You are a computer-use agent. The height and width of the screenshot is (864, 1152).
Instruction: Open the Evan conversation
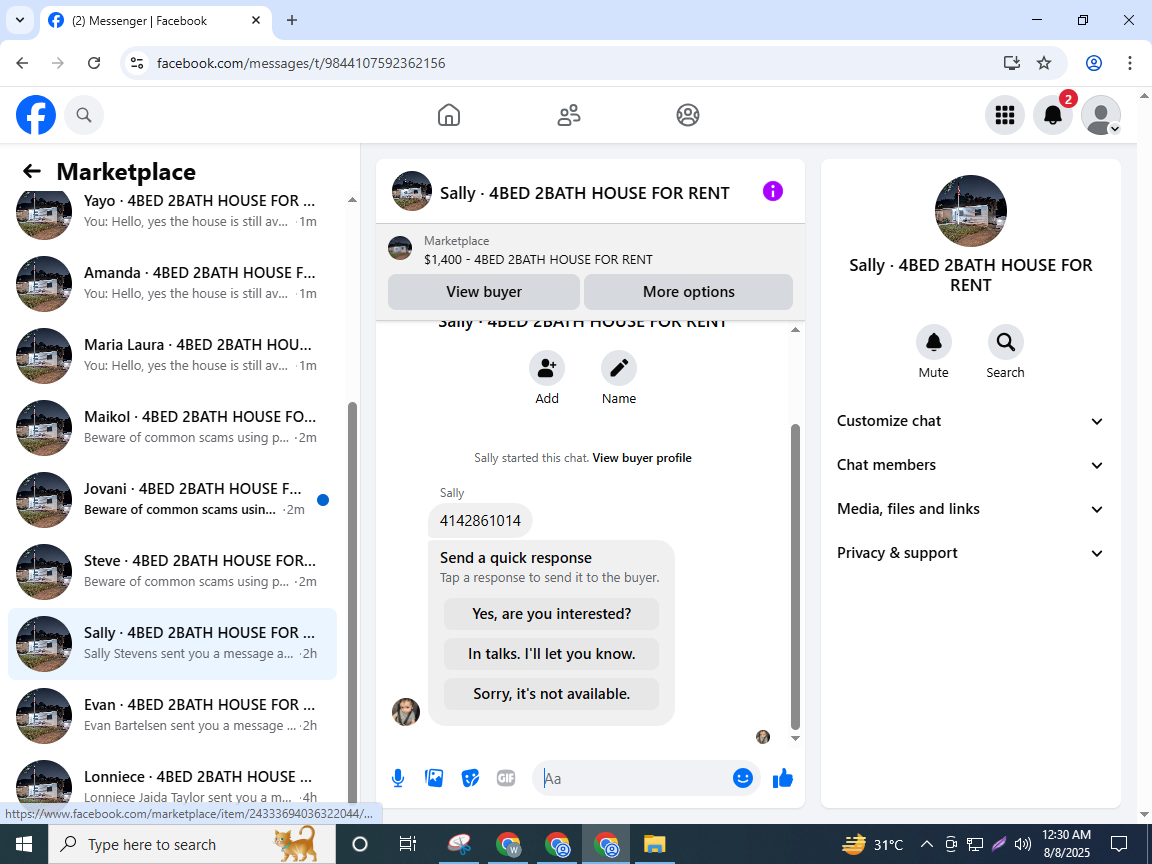pos(173,716)
